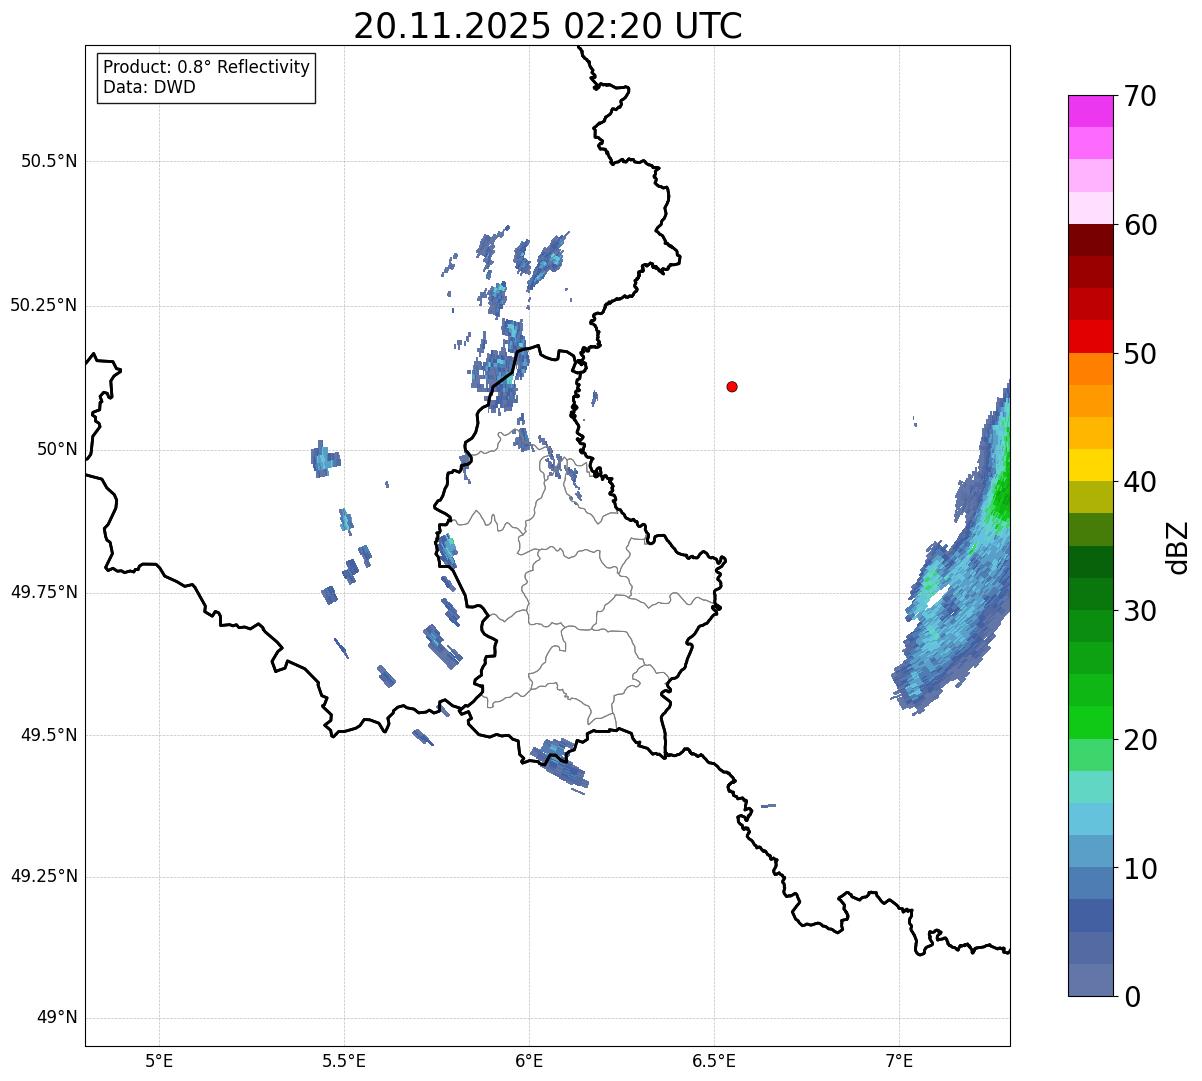Click the 50.5°N latitude label
Screen dimensions: 1202x1081
[49, 161]
